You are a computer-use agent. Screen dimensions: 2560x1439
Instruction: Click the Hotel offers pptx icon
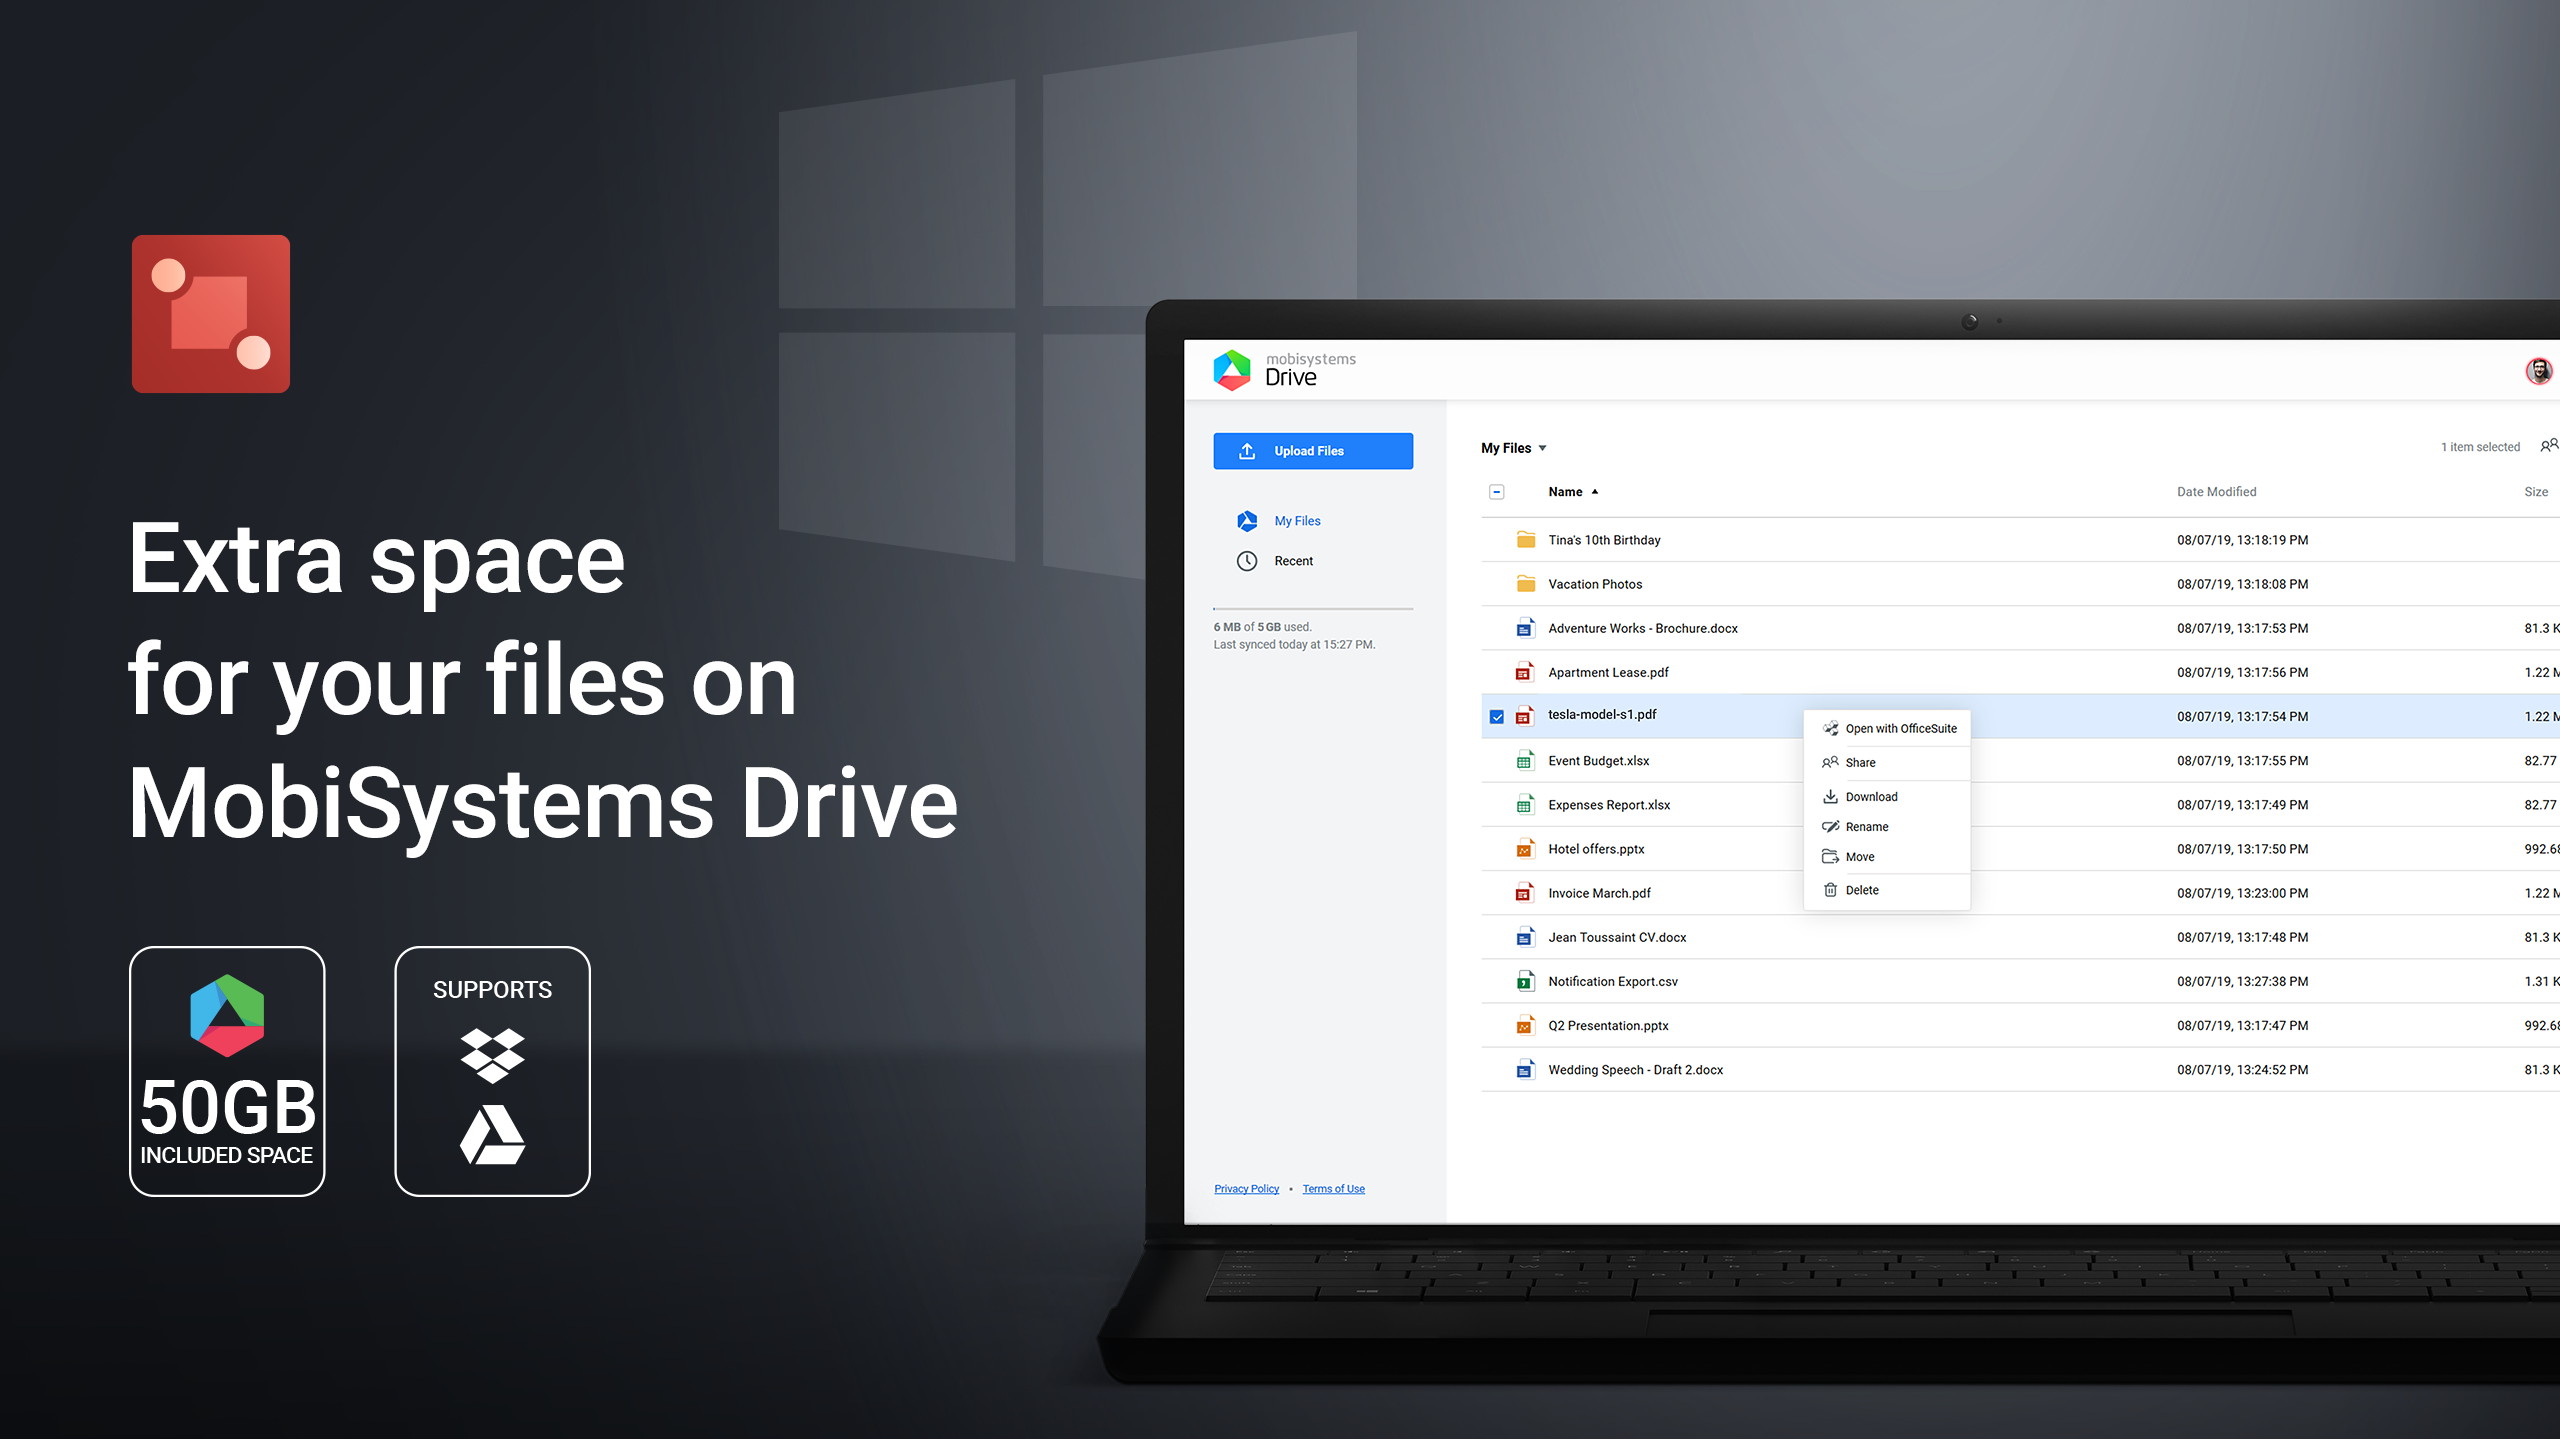(x=1525, y=849)
